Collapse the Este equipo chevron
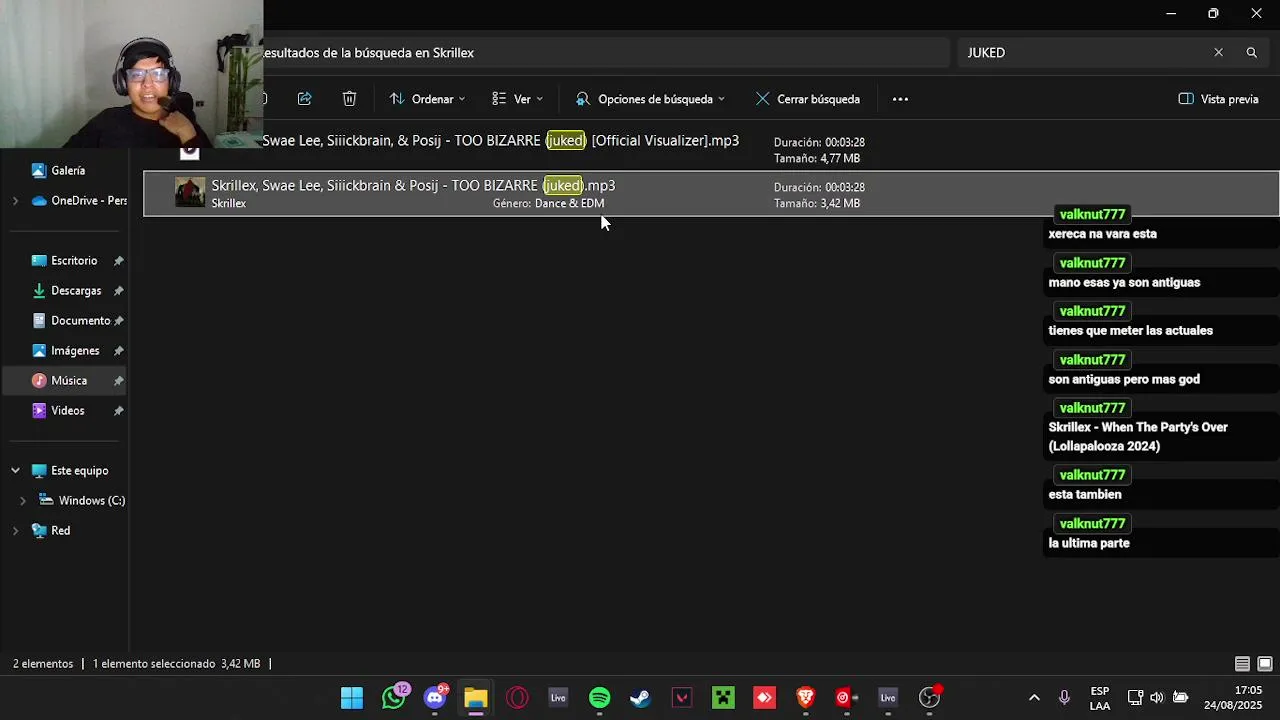 pos(15,471)
